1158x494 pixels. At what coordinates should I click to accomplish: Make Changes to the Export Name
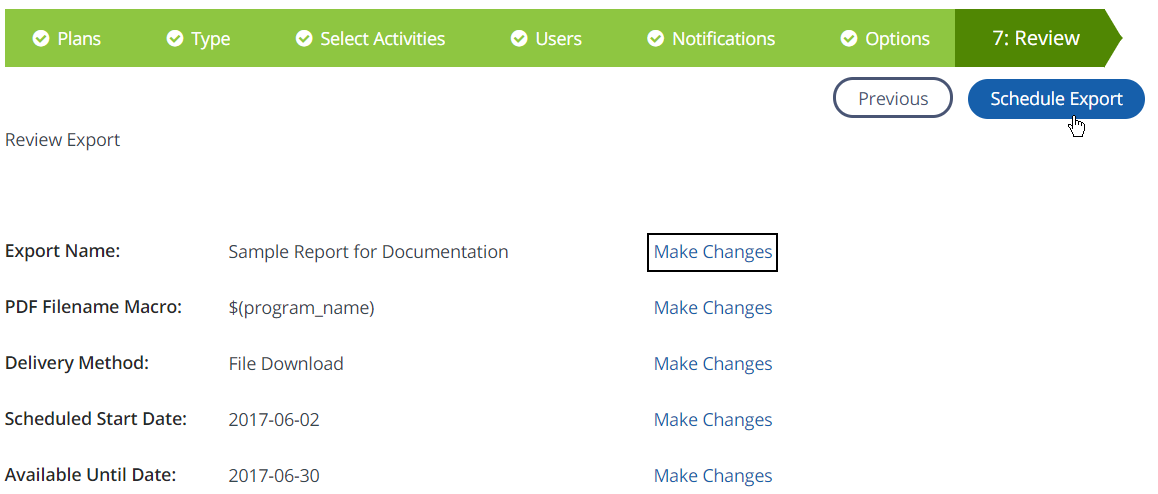tap(712, 252)
